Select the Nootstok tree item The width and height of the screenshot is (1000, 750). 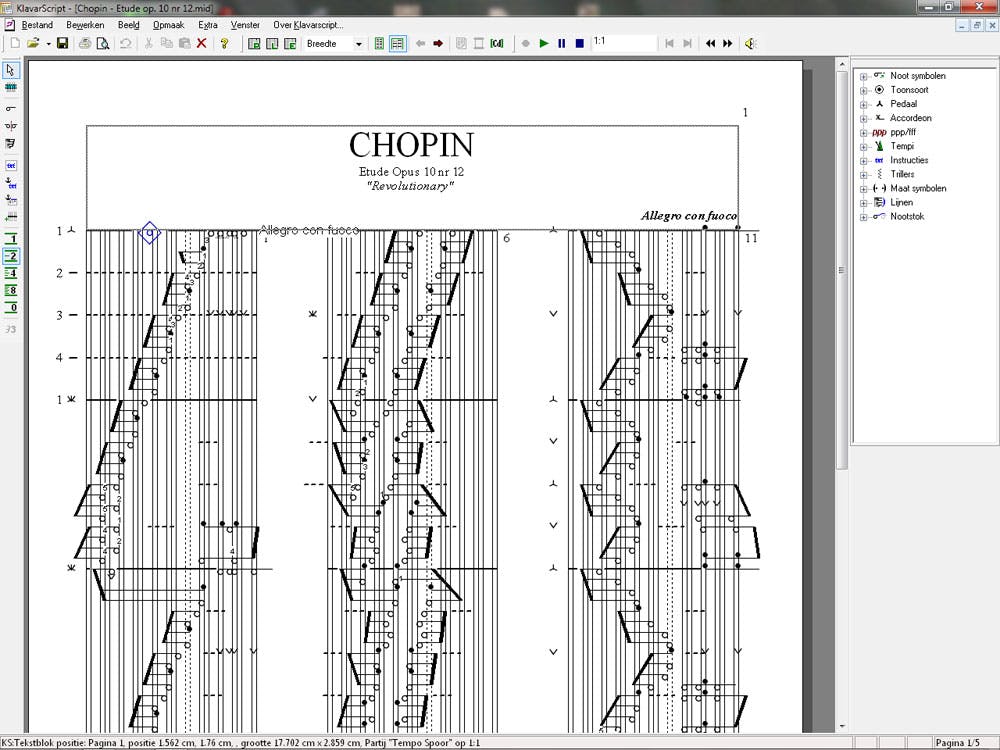pos(907,216)
